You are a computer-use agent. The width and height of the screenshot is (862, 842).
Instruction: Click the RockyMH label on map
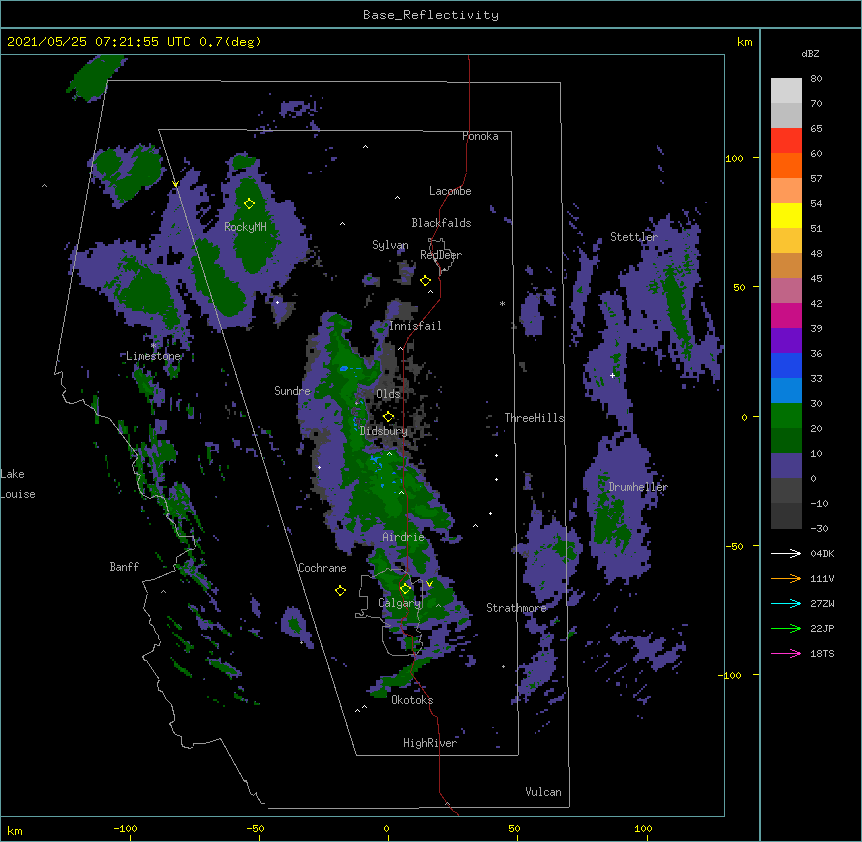pos(245,227)
